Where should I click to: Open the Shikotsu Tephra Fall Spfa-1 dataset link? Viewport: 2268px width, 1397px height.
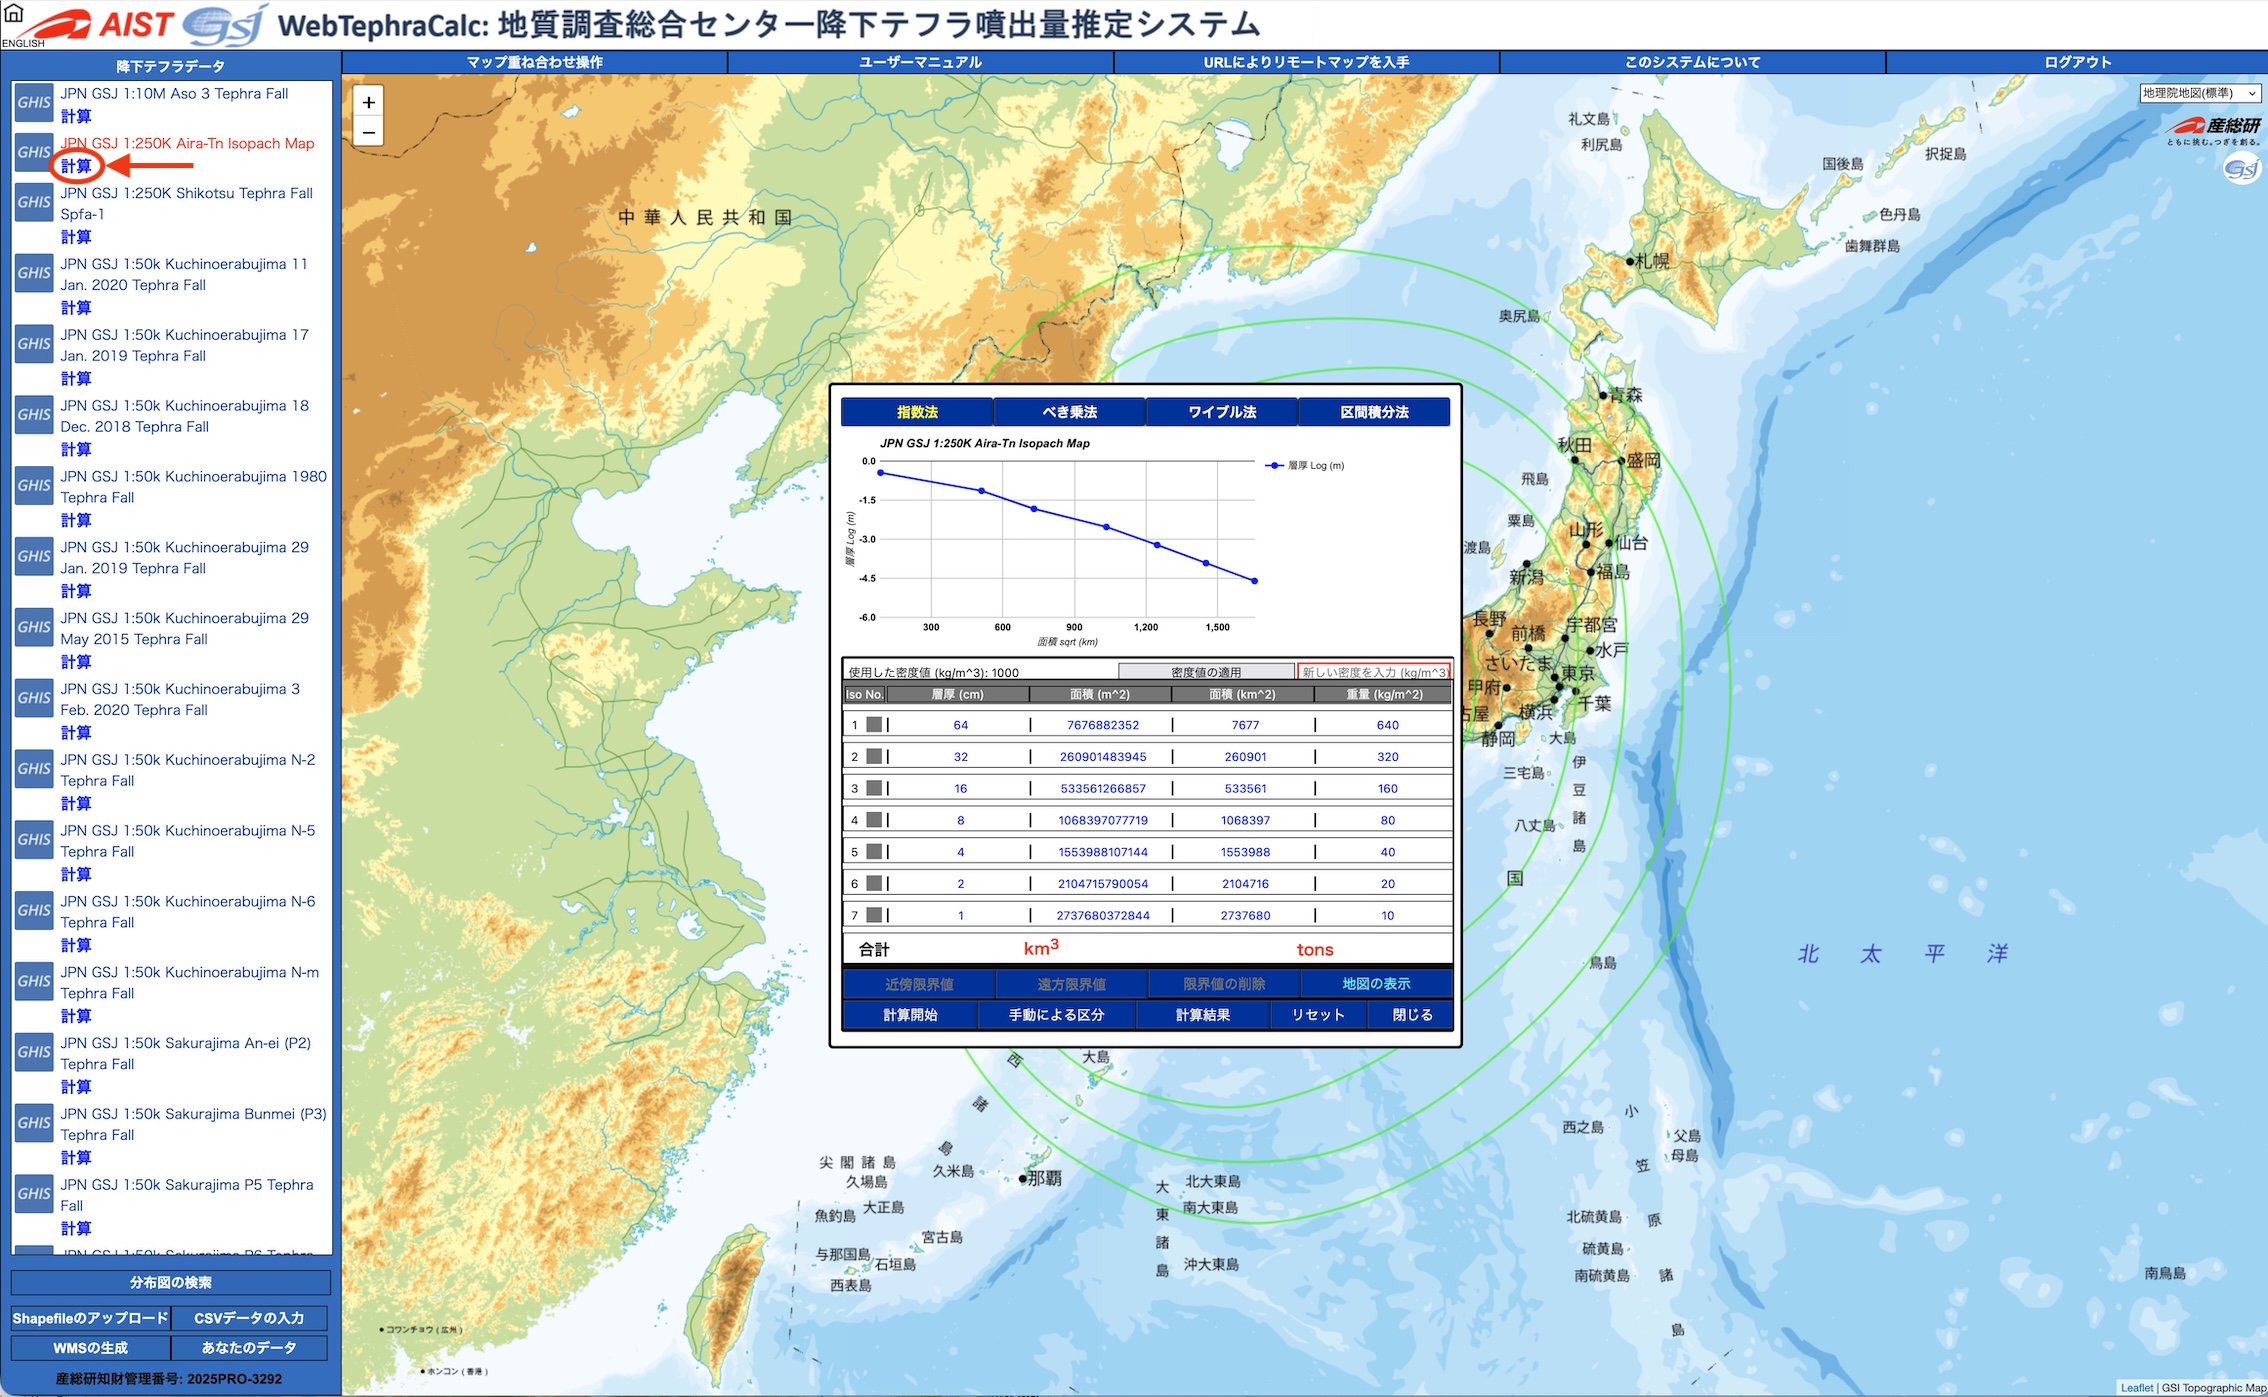pyautogui.click(x=186, y=203)
